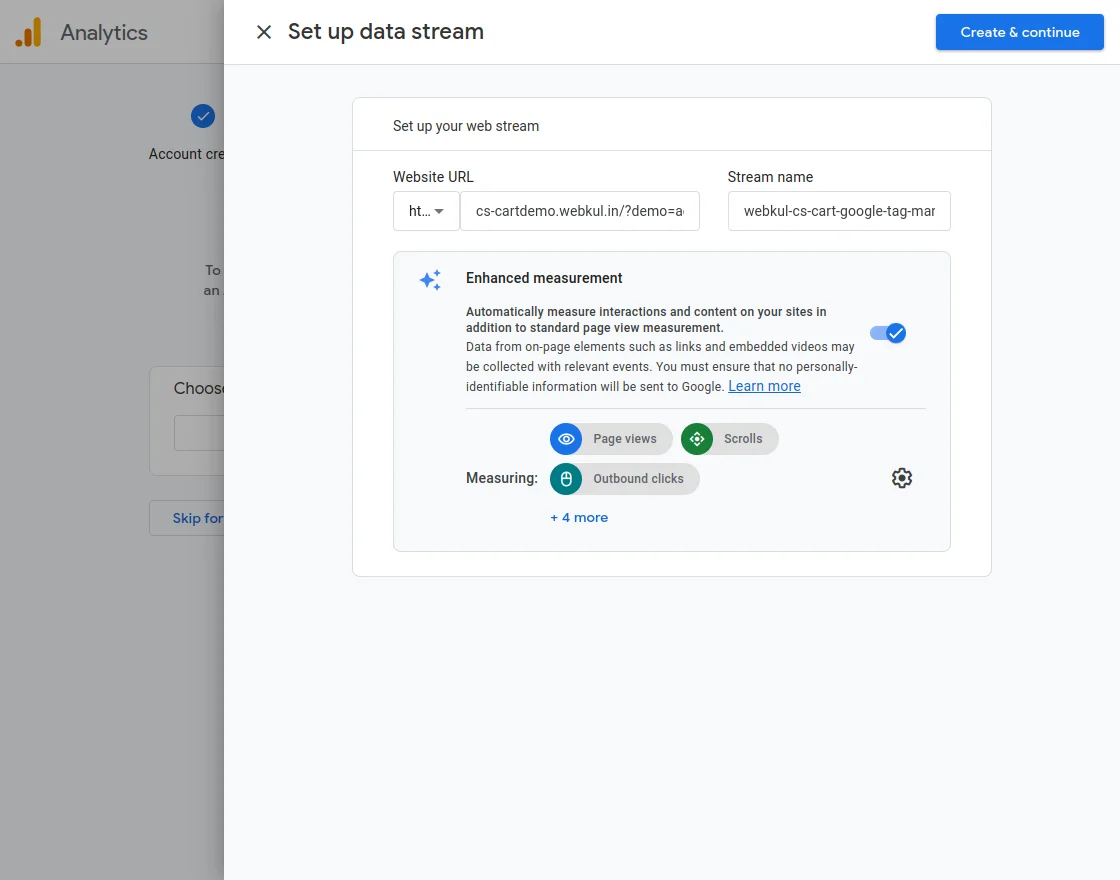Open the website URL protocol dropdown
The image size is (1120, 880).
point(426,211)
